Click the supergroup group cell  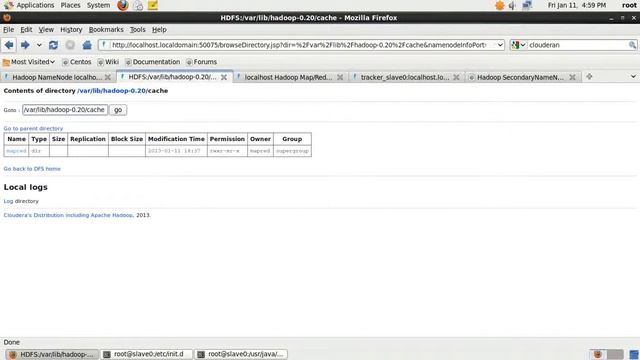292,151
